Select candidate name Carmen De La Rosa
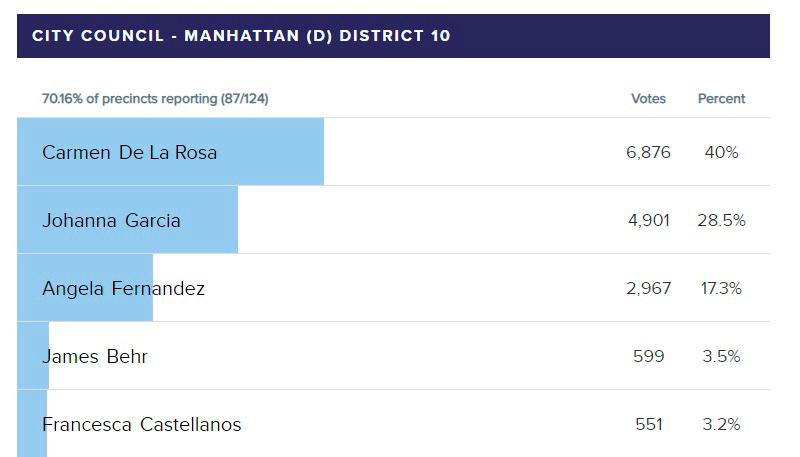 pyautogui.click(x=129, y=153)
